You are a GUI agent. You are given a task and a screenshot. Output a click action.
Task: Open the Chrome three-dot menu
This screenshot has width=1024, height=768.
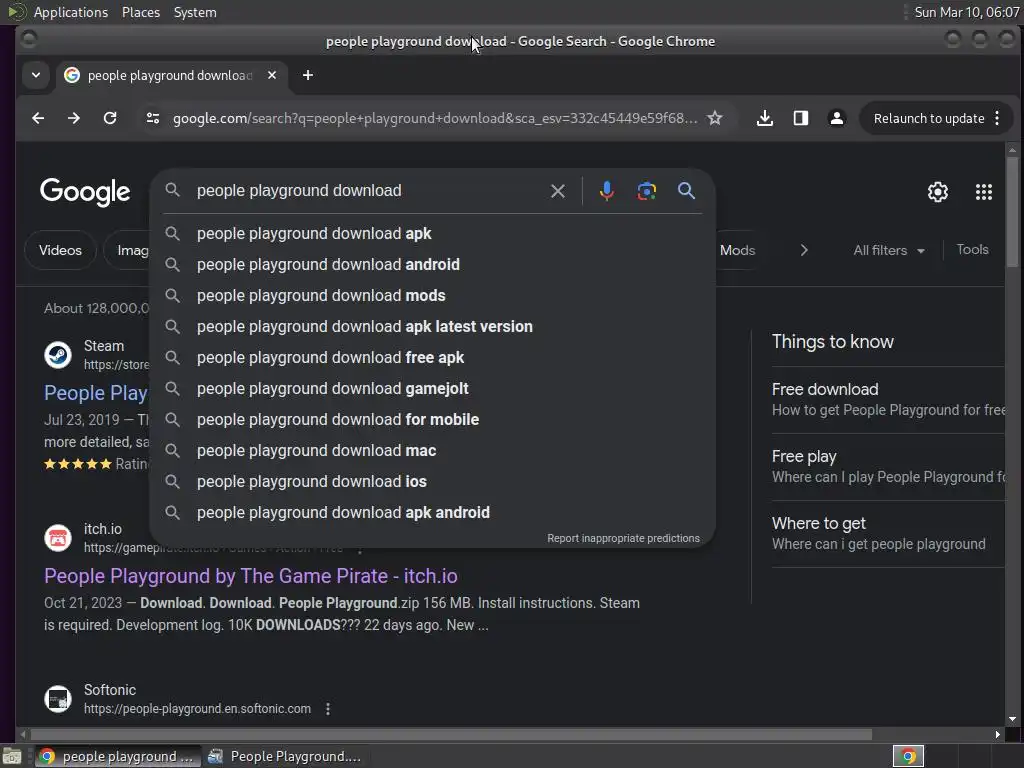[x=997, y=118]
